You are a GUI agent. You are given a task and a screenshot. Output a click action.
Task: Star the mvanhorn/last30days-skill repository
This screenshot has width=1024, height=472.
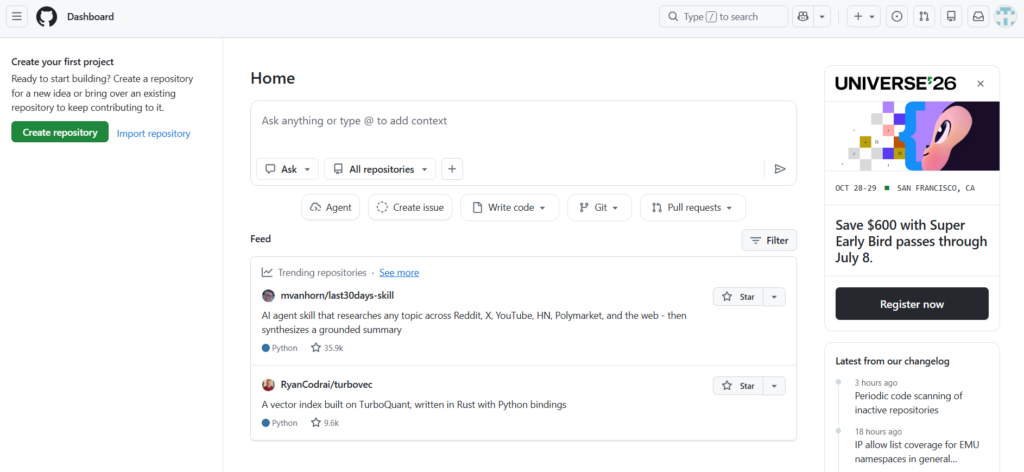tap(738, 296)
